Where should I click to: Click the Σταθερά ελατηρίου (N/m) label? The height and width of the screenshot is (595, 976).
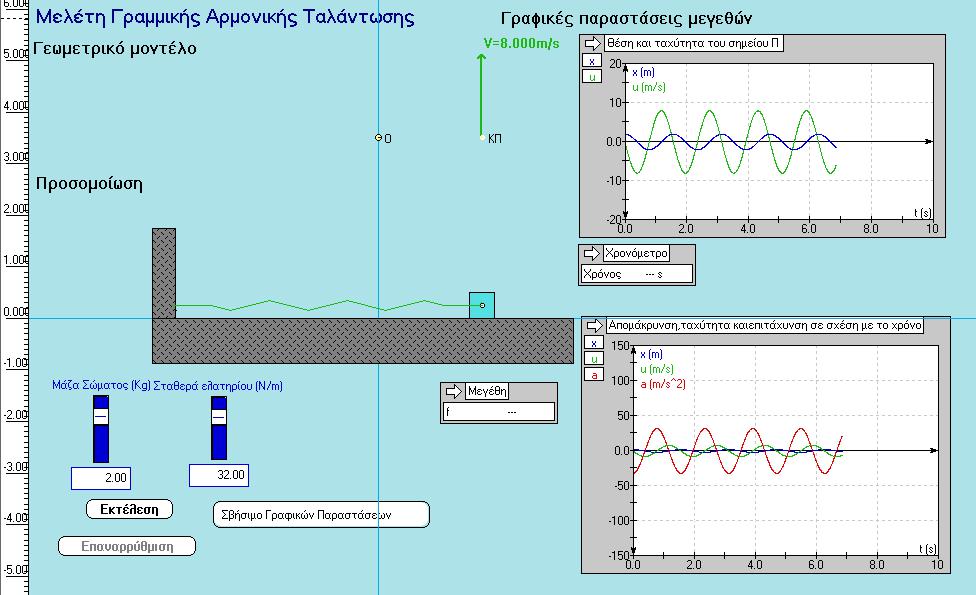(218, 386)
